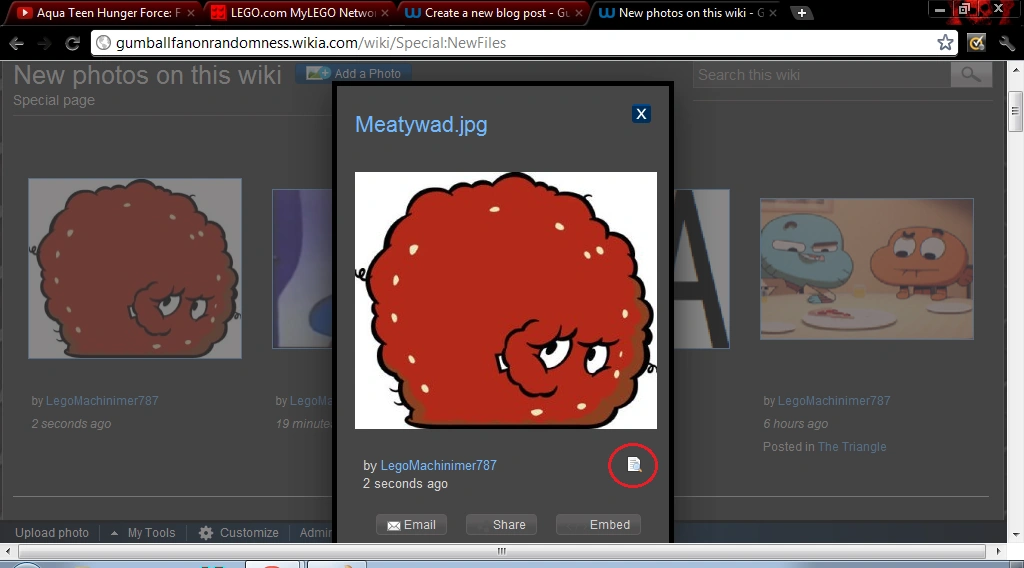This screenshot has width=1024, height=568.
Task: Reload the page with the refresh icon
Action: pos(72,43)
